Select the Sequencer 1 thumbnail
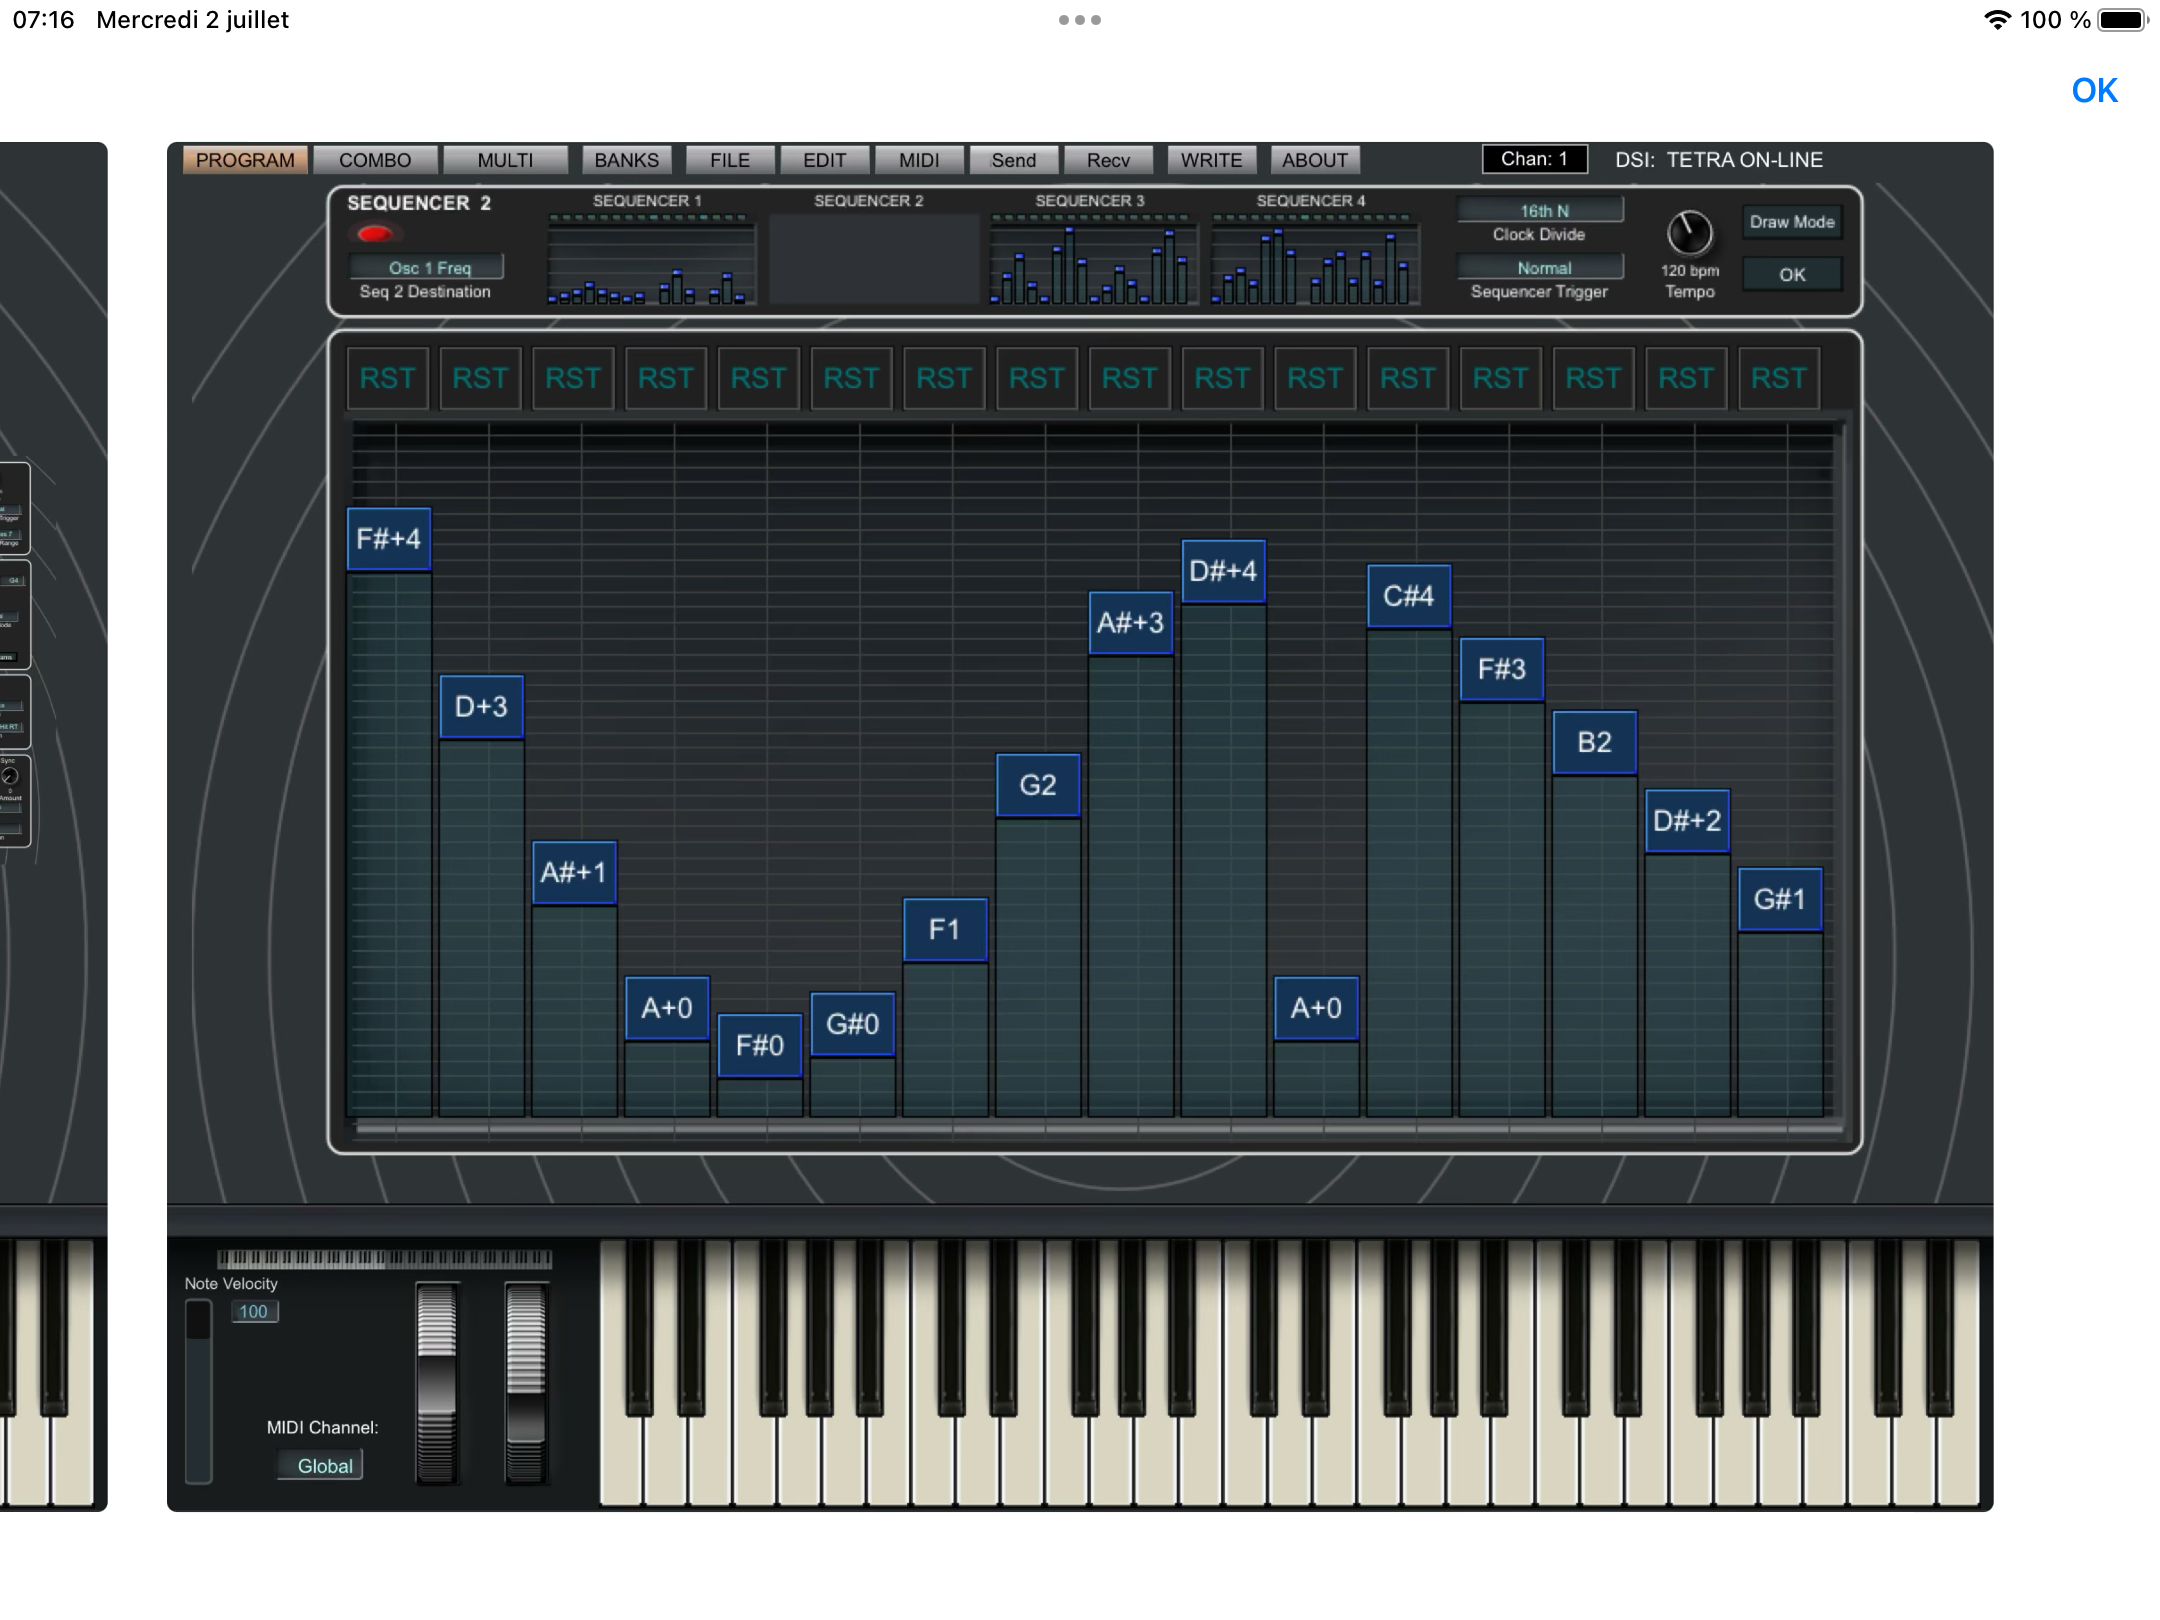This screenshot has width=2160, height=1620. pos(650,259)
